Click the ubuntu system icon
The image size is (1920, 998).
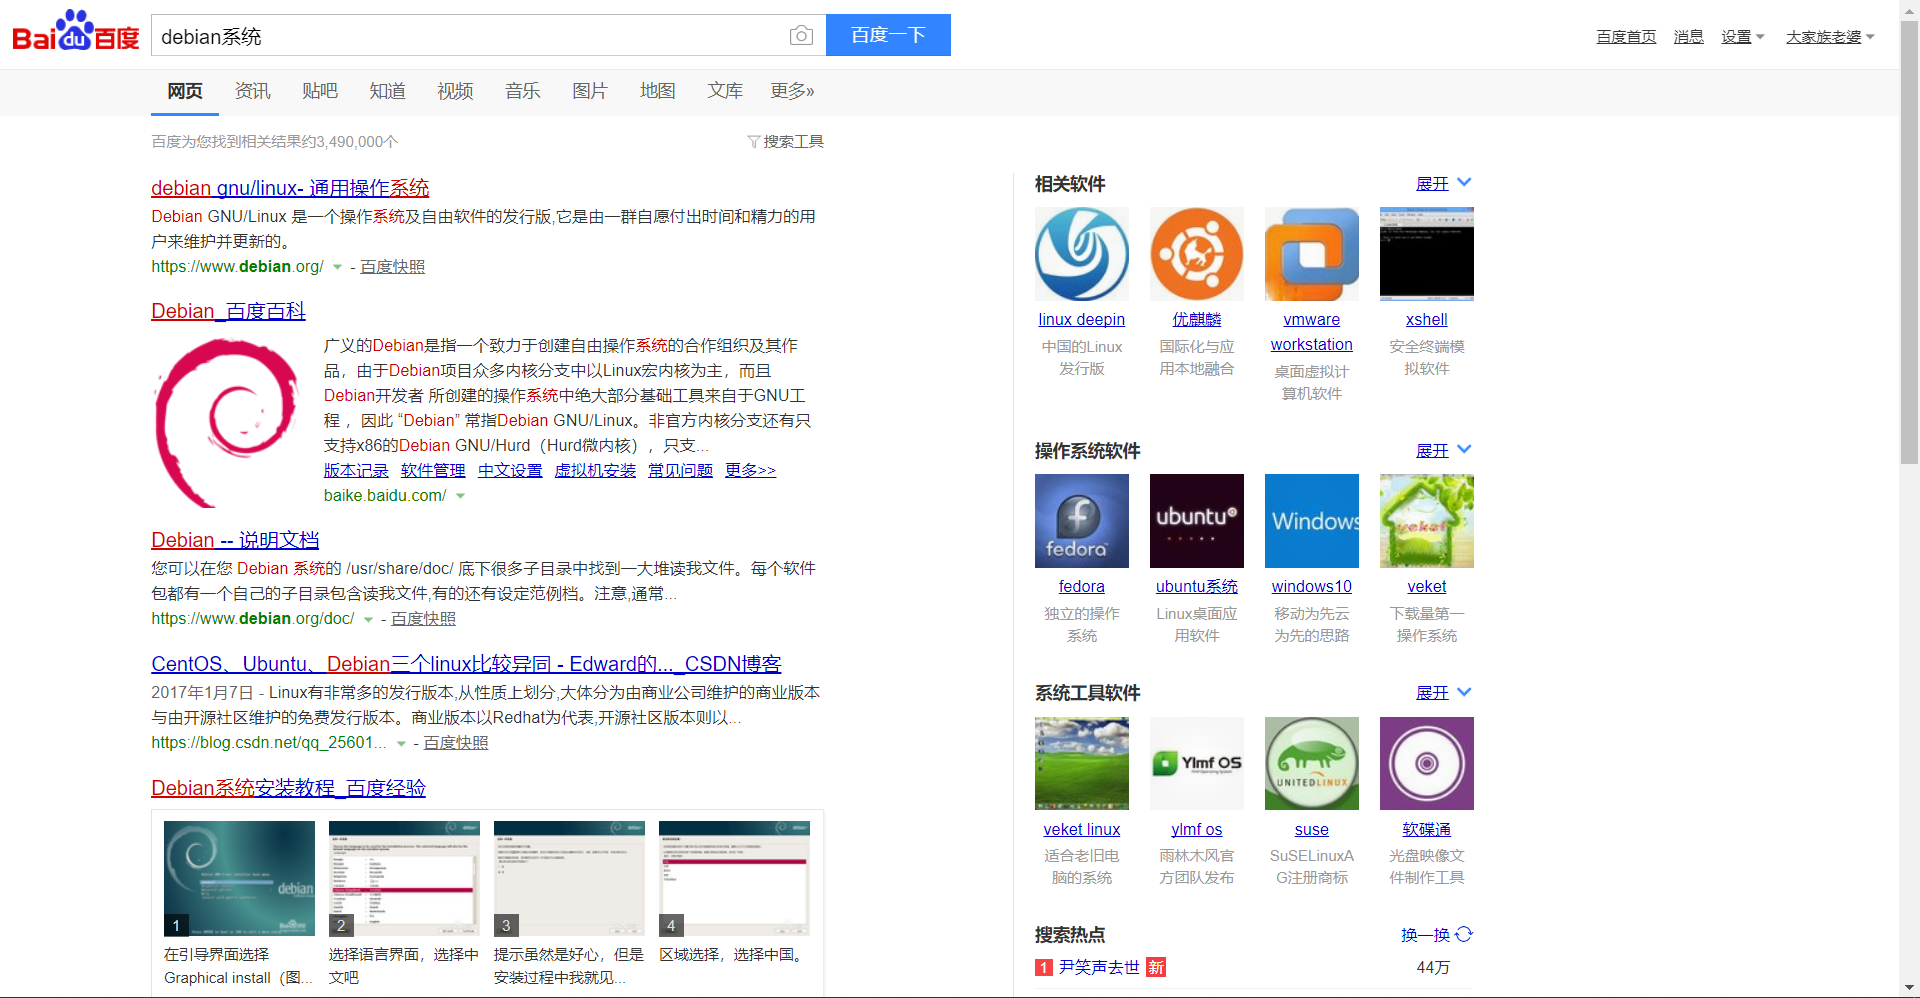pyautogui.click(x=1197, y=521)
